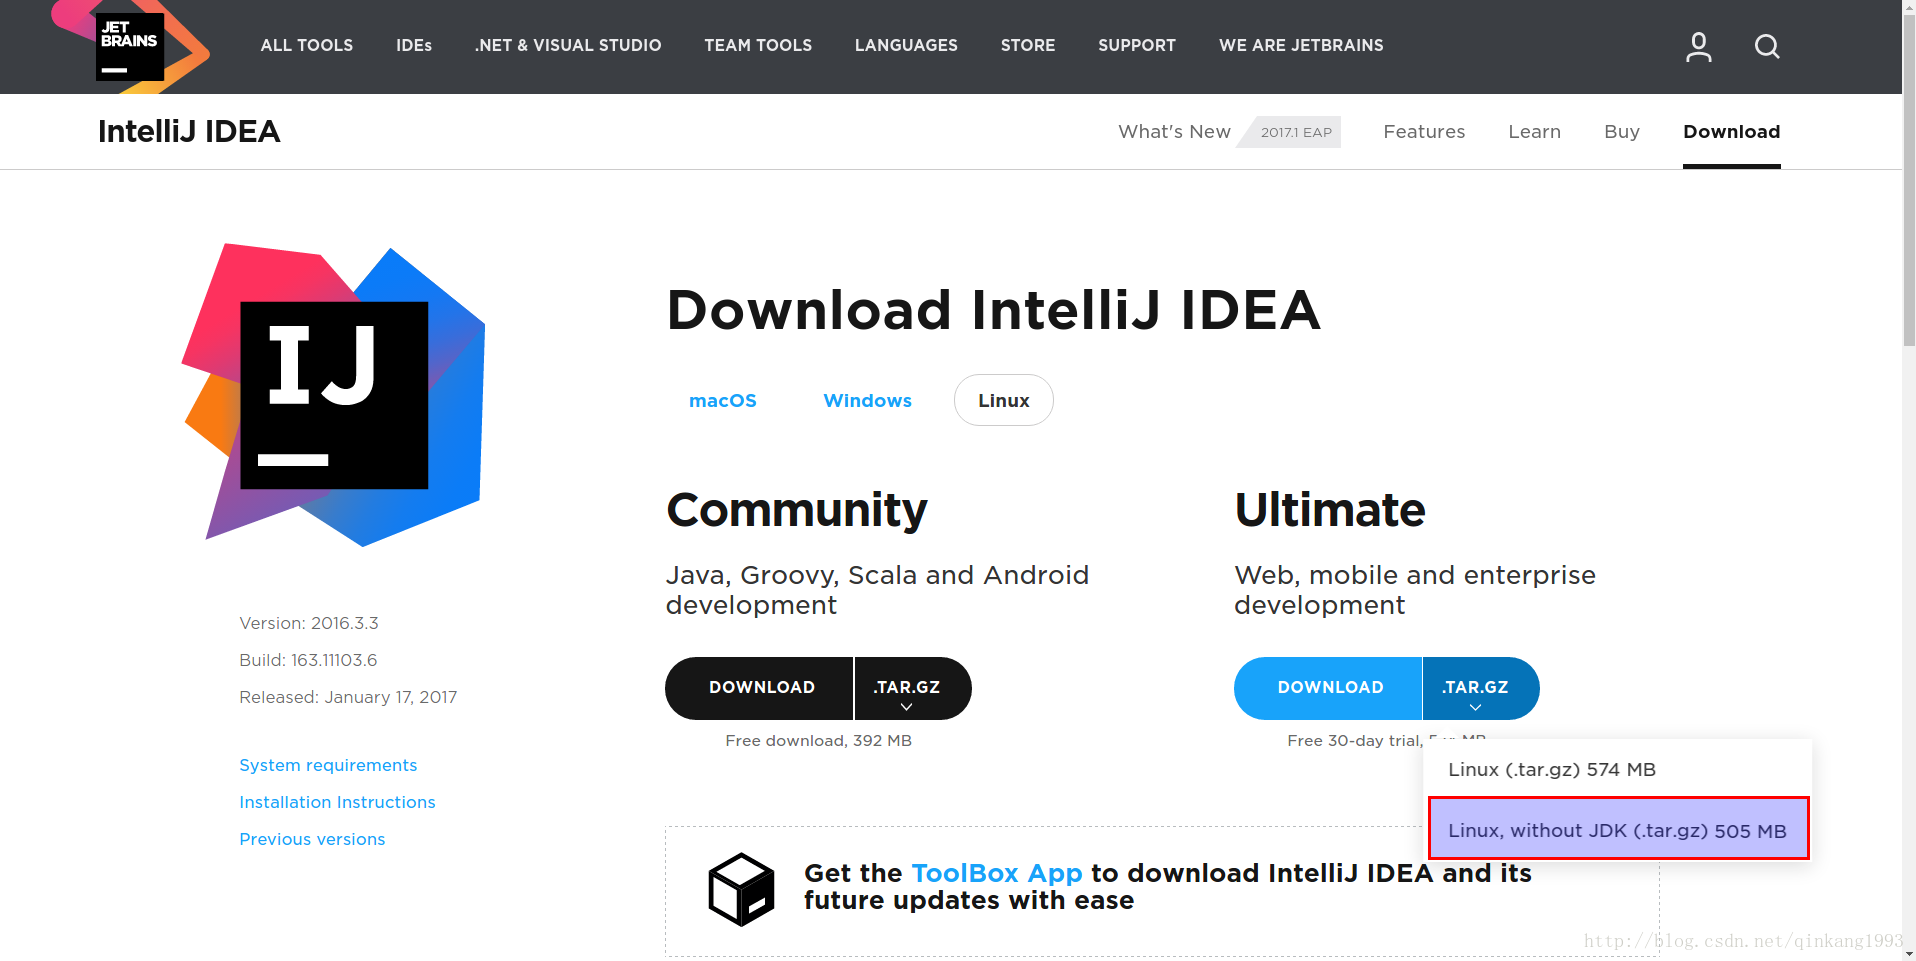Switch to Windows platform
Viewport: 1916px width, 961px height.
(867, 400)
